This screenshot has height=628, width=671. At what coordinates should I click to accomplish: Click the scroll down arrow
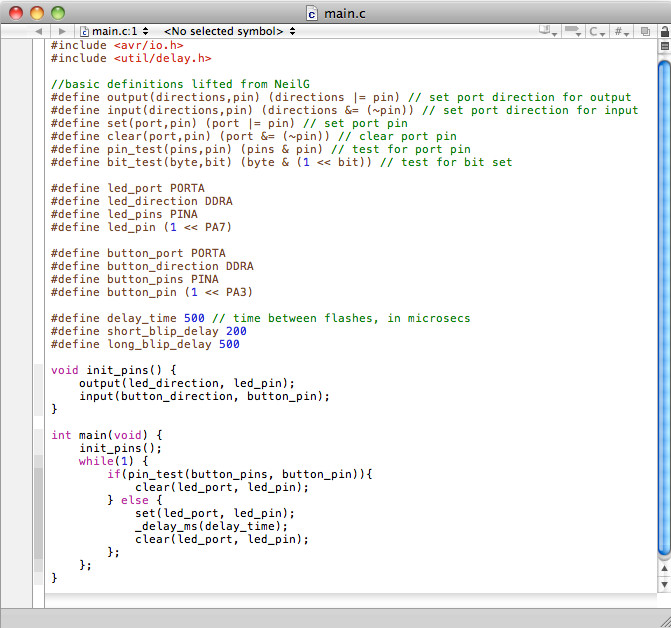pos(664,584)
